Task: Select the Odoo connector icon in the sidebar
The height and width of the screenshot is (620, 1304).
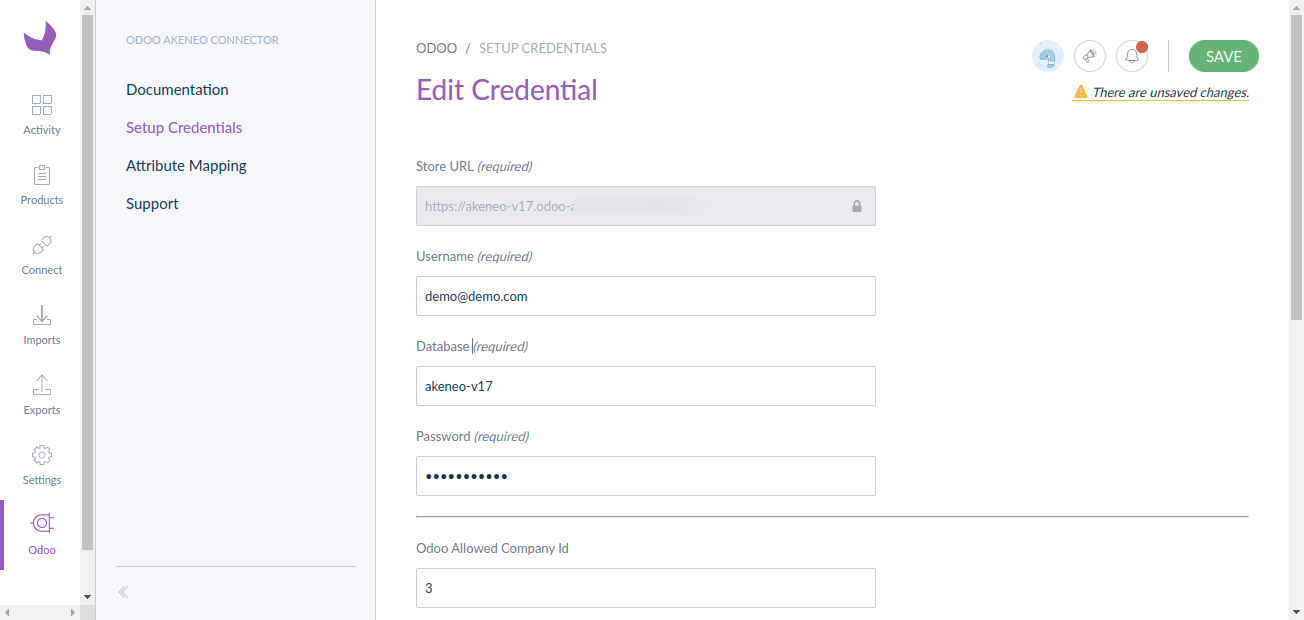Action: pyautogui.click(x=41, y=531)
